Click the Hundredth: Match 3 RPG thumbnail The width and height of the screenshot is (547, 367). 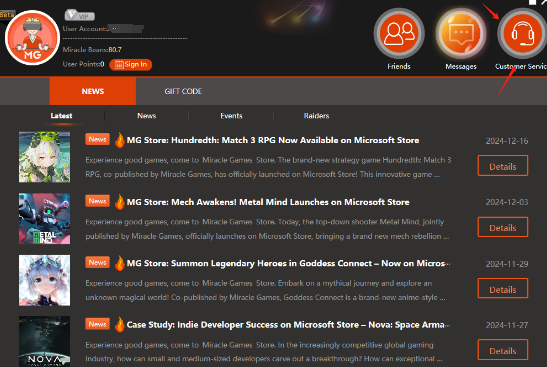[44, 157]
